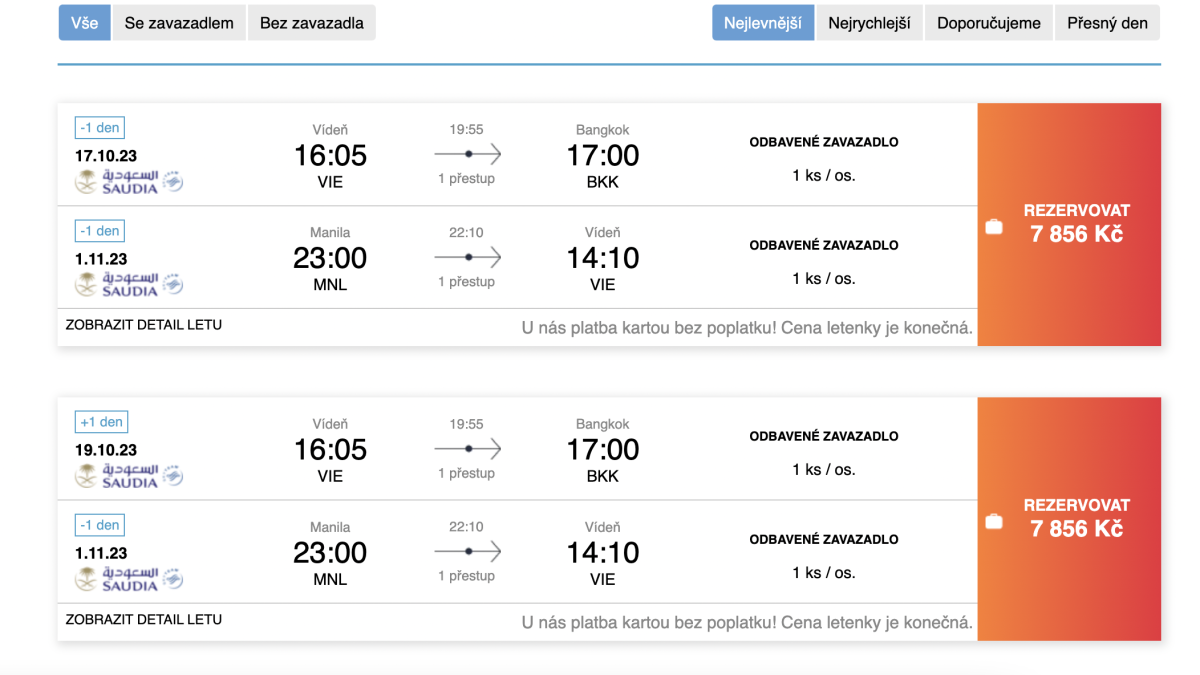The width and height of the screenshot is (1200, 675).
Task: Filter flights Bez zavazadla
Action: point(311,23)
